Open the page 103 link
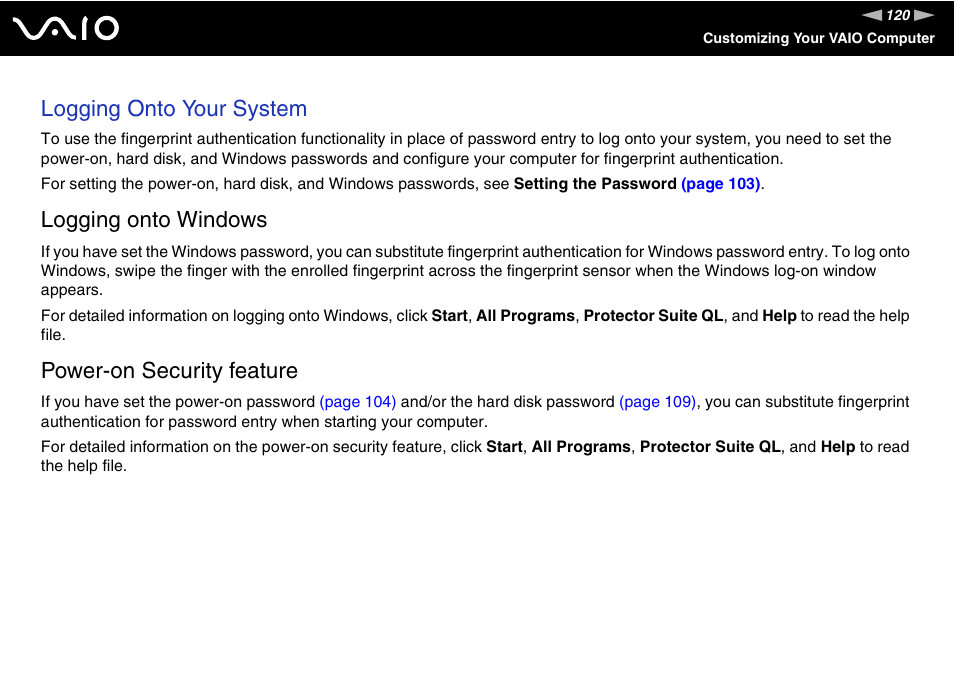Screen dimensions: 954x674 point(721,184)
